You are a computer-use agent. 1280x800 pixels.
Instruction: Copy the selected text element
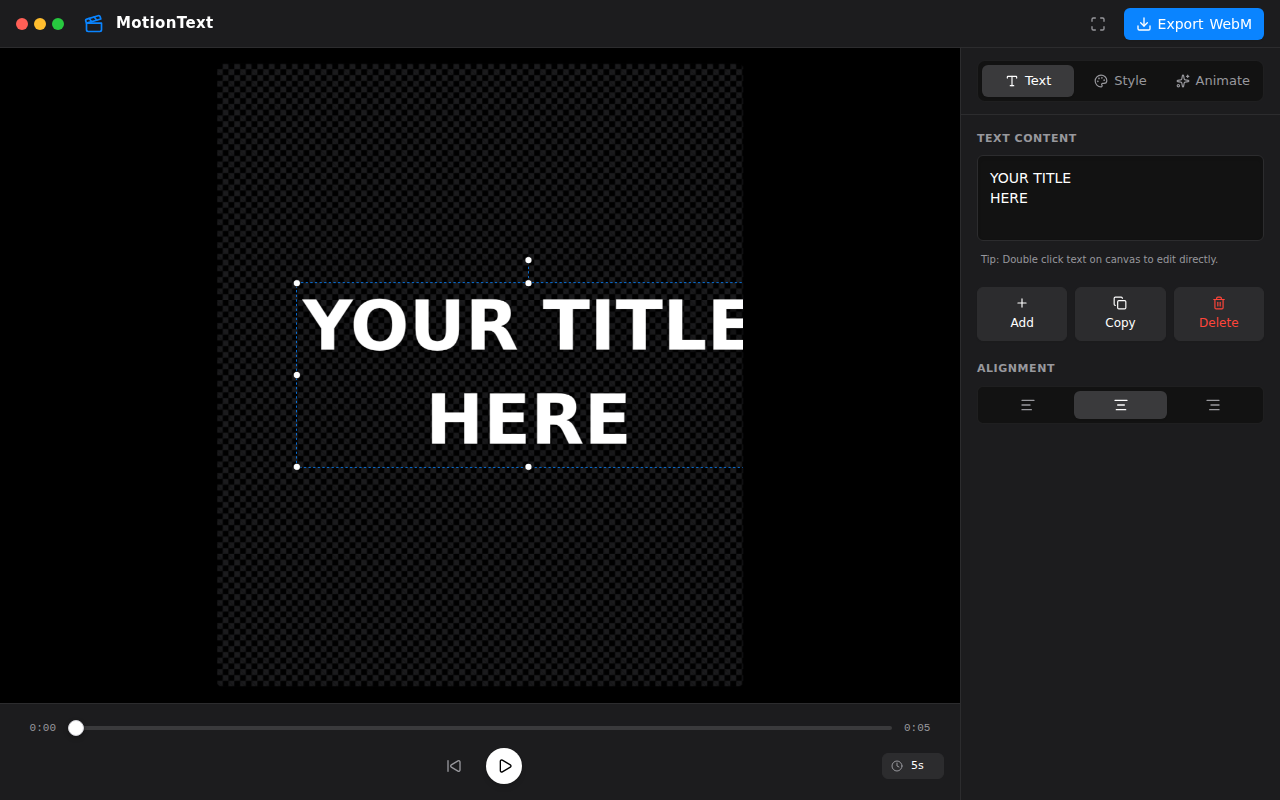pyautogui.click(x=1120, y=314)
